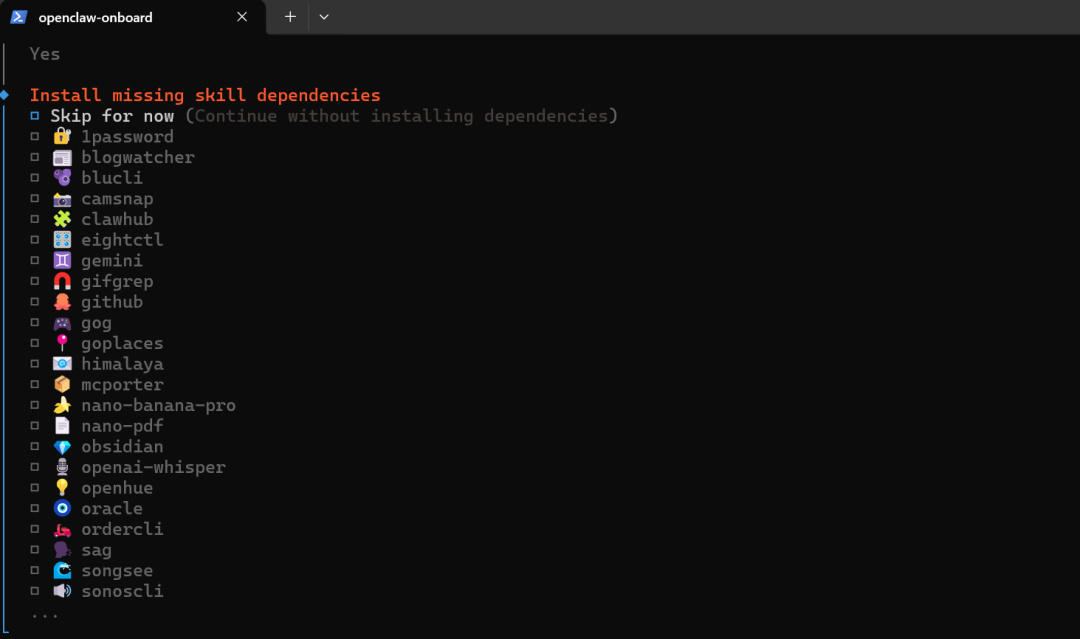Viewport: 1080px width, 639px height.
Task: Click the ellipsis indicating more skills
Action: point(45,613)
